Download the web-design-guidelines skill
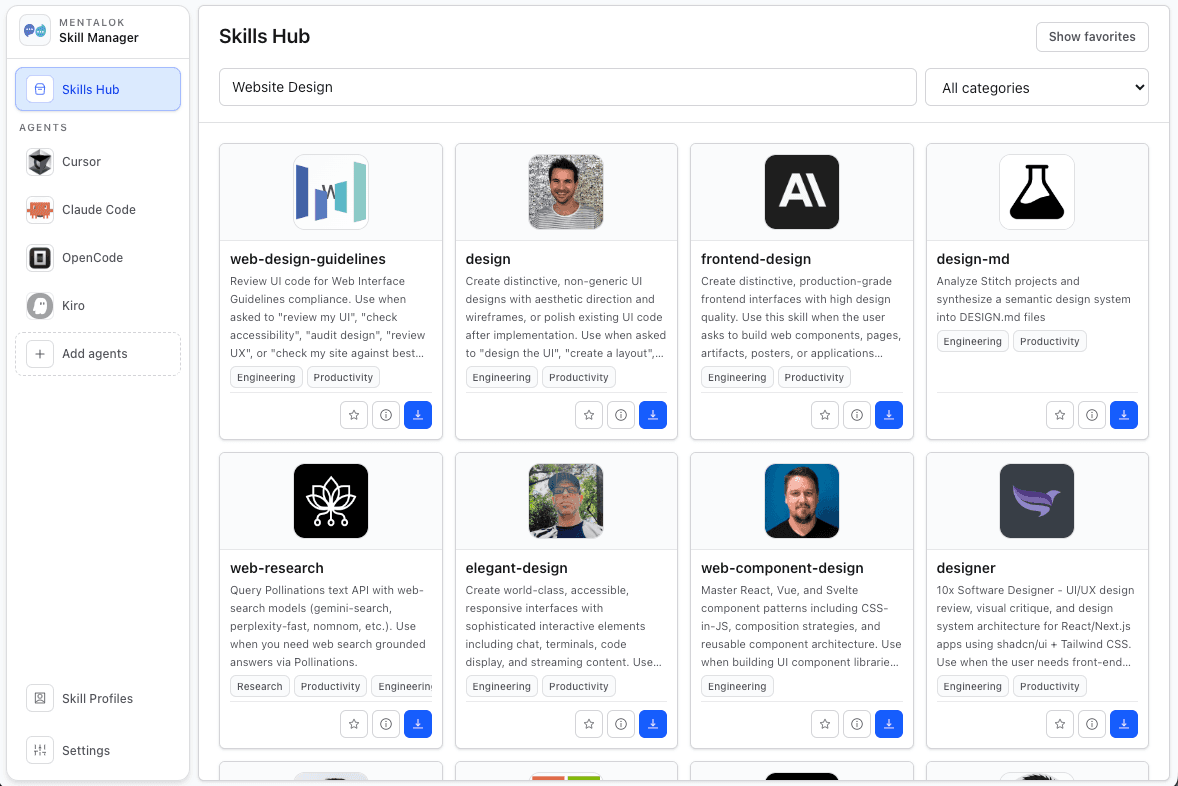 coord(418,415)
